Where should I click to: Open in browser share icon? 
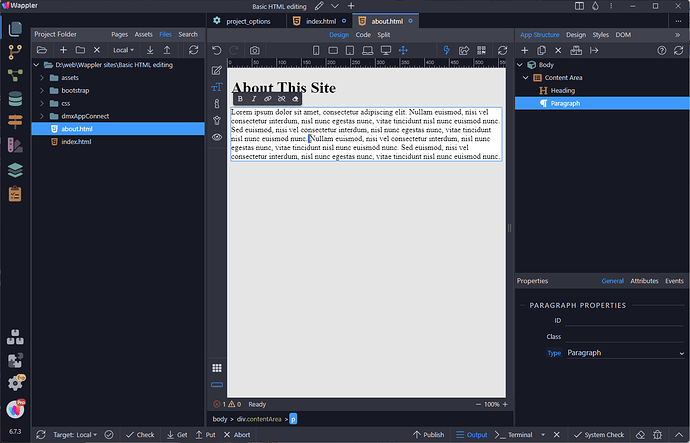point(463,51)
